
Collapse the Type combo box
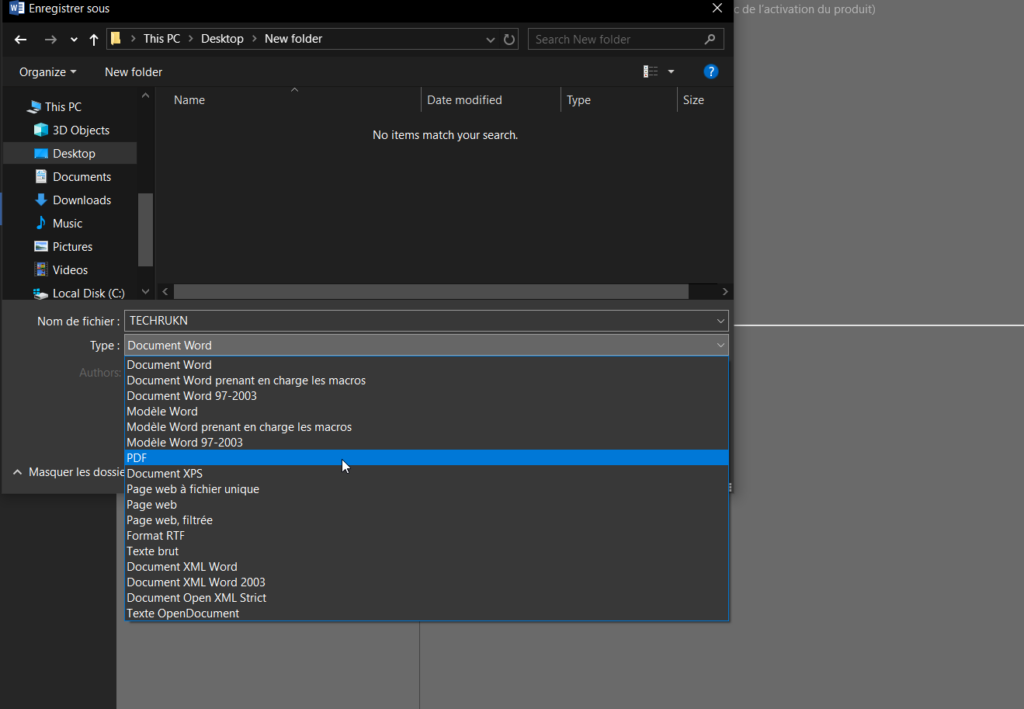720,345
